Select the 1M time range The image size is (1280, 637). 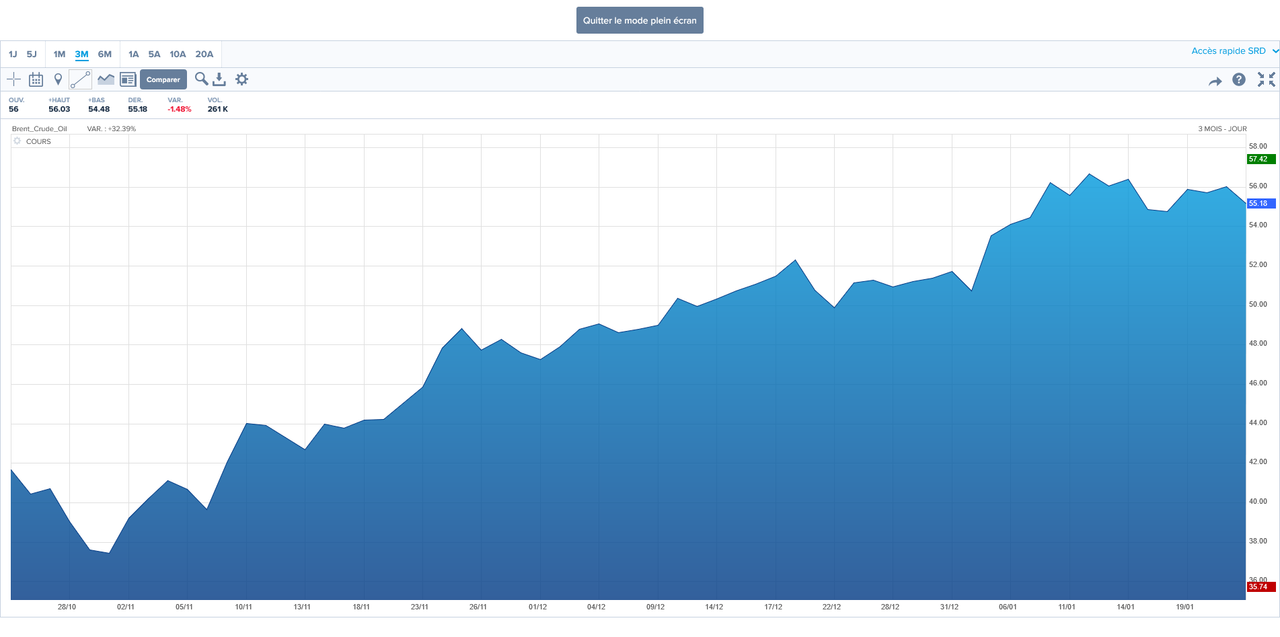click(59, 54)
